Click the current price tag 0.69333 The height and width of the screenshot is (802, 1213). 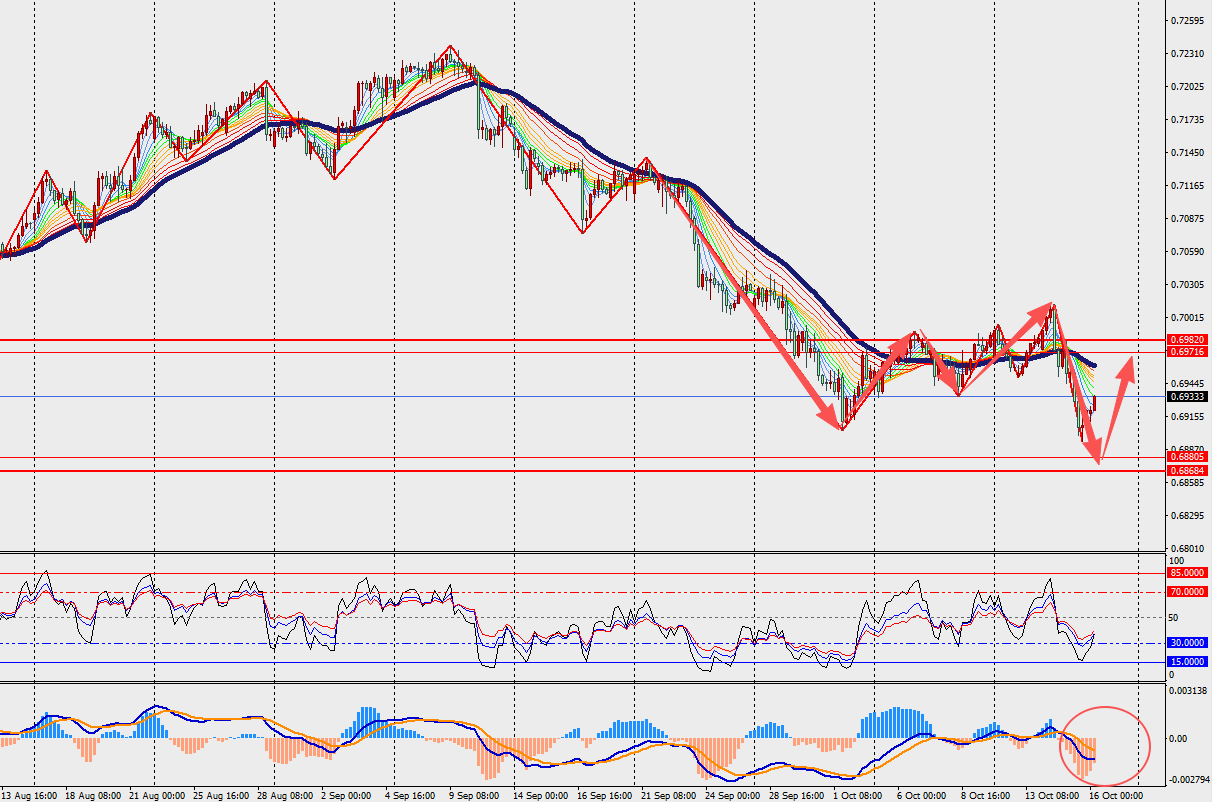(x=1188, y=396)
